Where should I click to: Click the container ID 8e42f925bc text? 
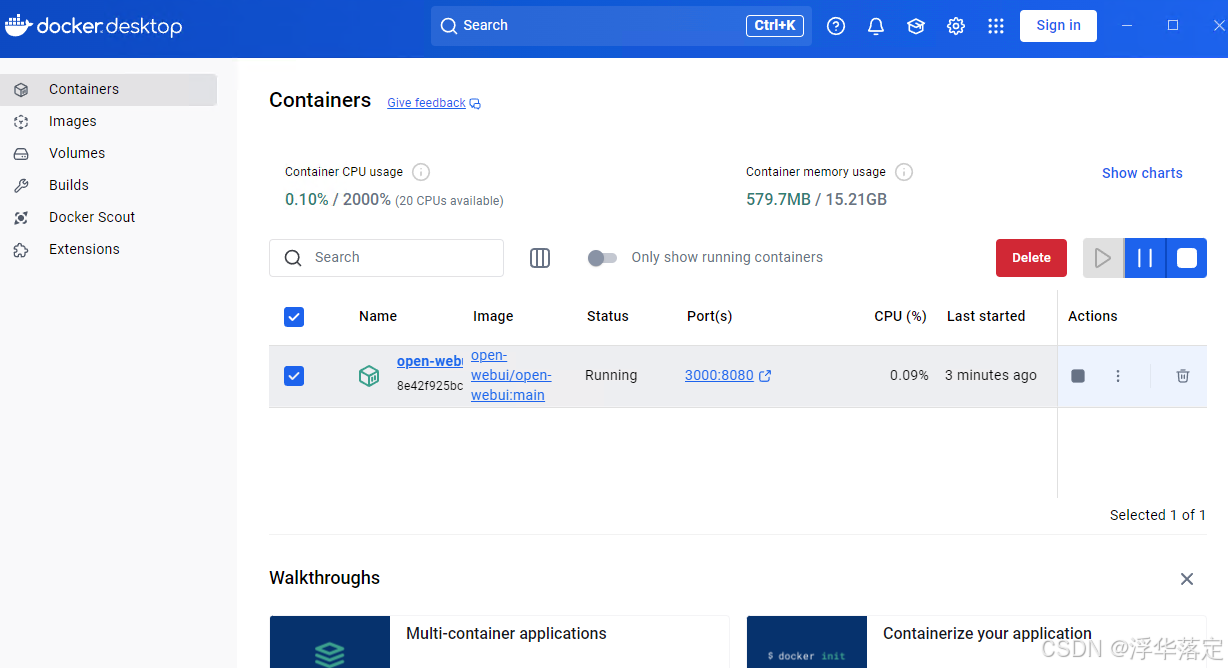[430, 386]
